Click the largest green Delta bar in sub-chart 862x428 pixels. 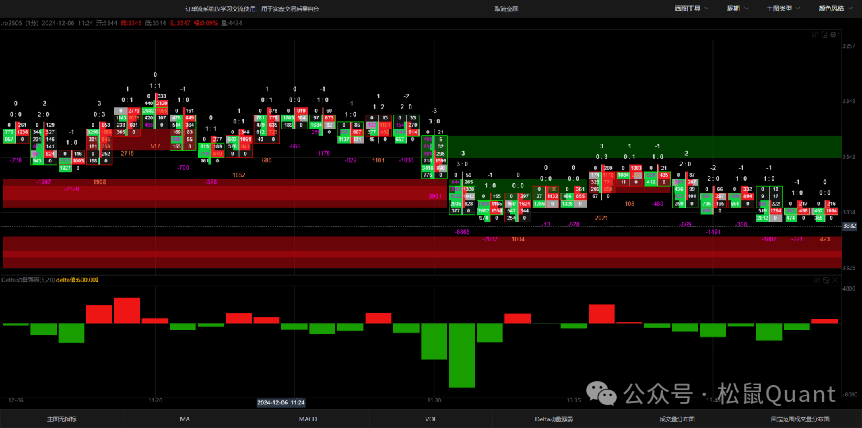(x=461, y=355)
